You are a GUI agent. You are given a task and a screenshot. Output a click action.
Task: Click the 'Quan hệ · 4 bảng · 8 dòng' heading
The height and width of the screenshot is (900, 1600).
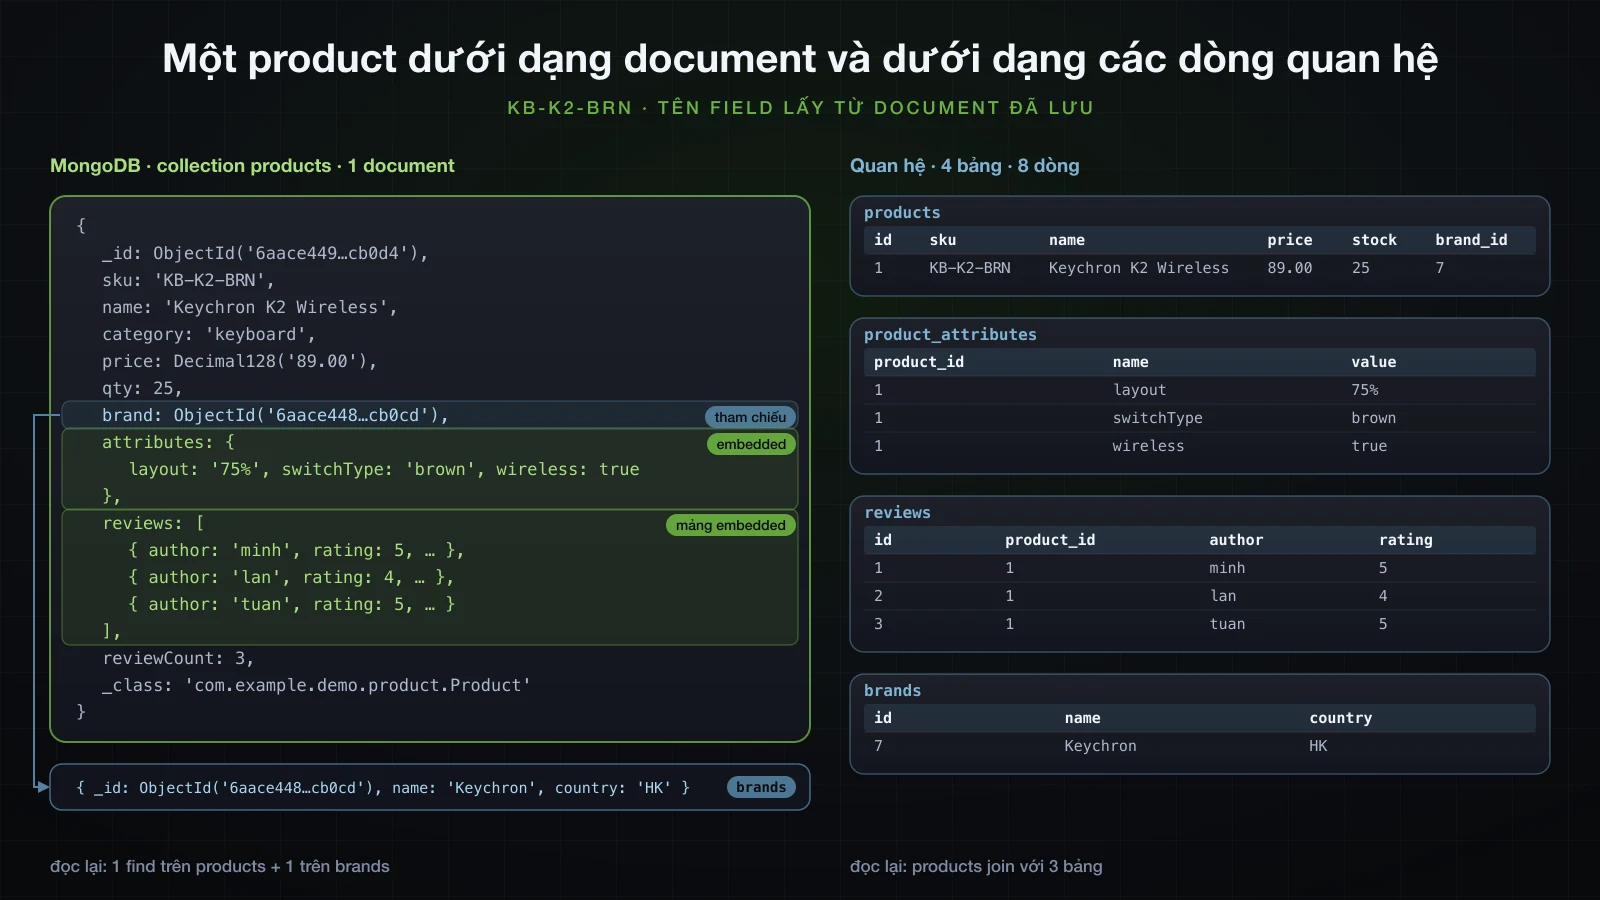(x=964, y=166)
